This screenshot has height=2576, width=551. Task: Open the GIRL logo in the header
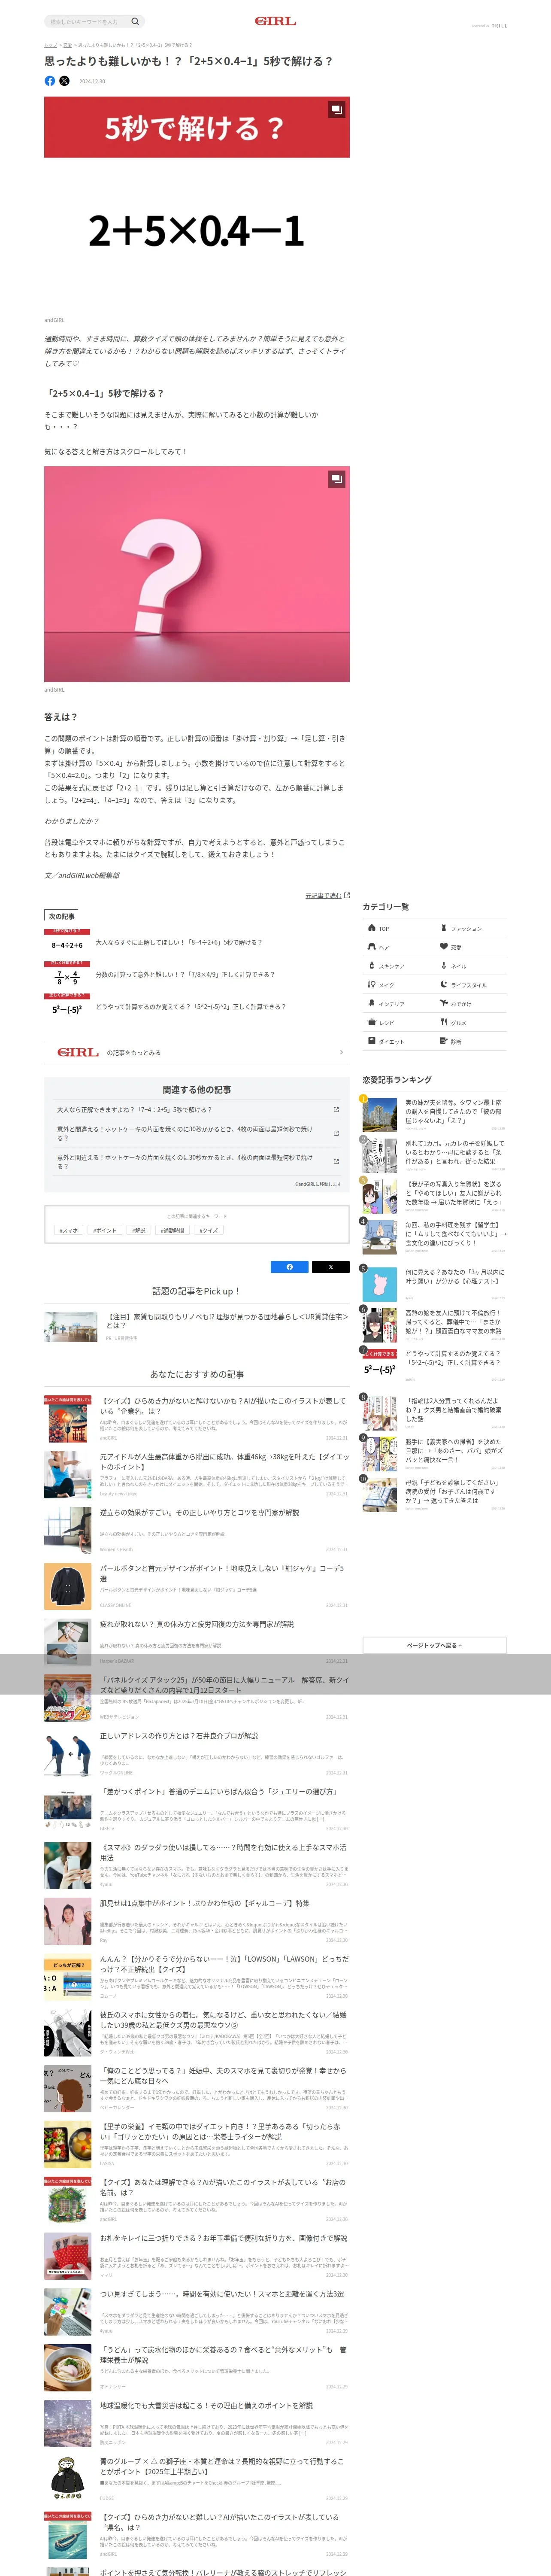coord(275,21)
